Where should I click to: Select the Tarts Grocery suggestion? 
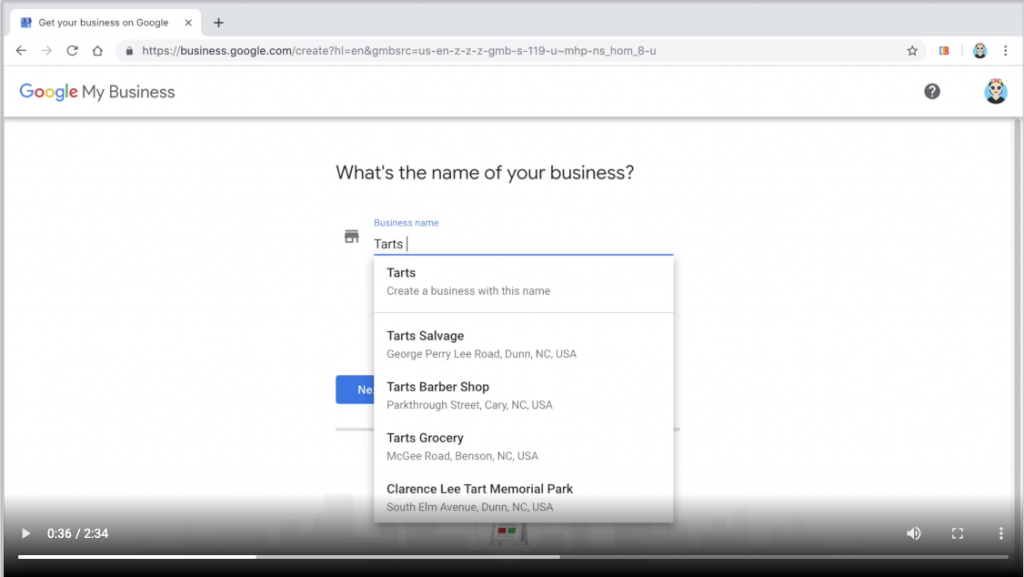(x=523, y=446)
